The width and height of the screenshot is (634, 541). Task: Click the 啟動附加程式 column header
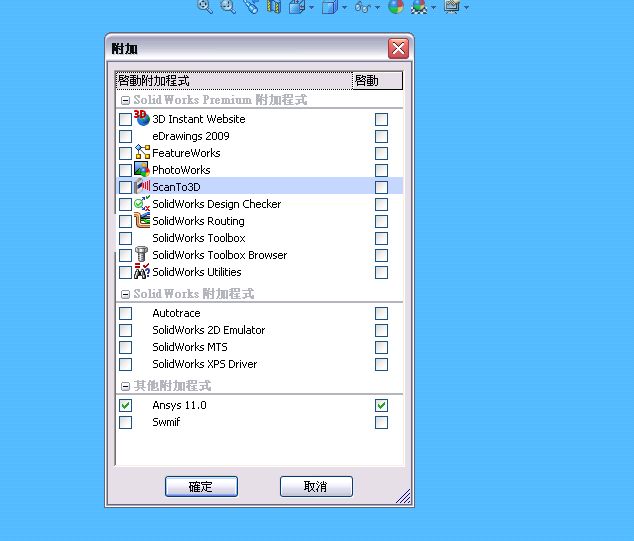click(234, 80)
